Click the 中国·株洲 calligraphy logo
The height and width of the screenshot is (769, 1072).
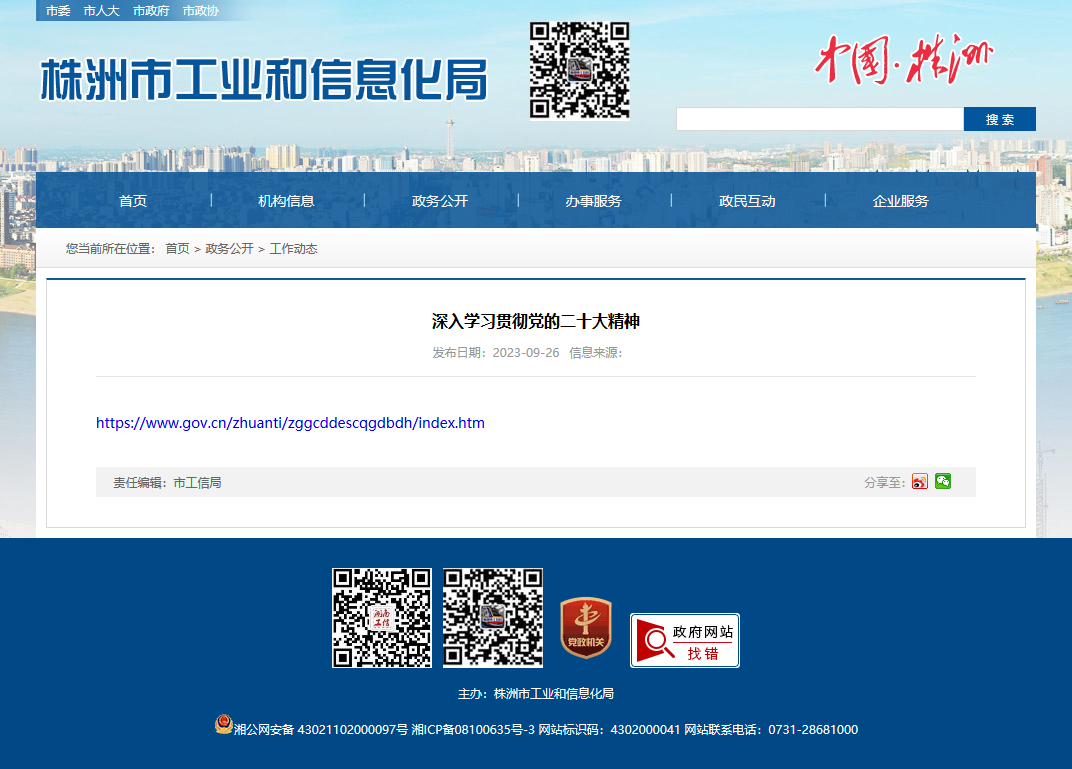[903, 59]
